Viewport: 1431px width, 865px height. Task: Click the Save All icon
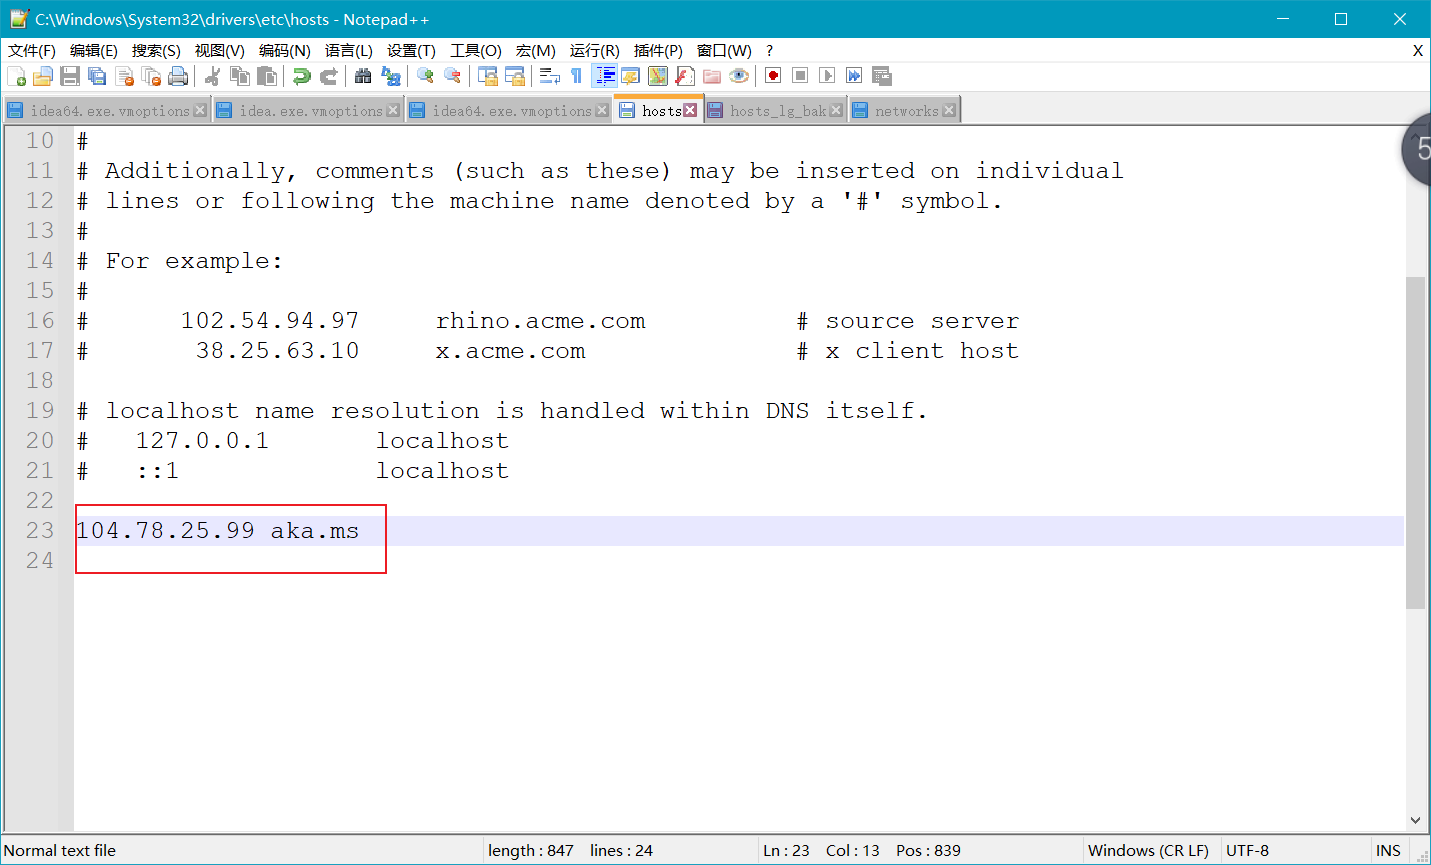pyautogui.click(x=97, y=76)
